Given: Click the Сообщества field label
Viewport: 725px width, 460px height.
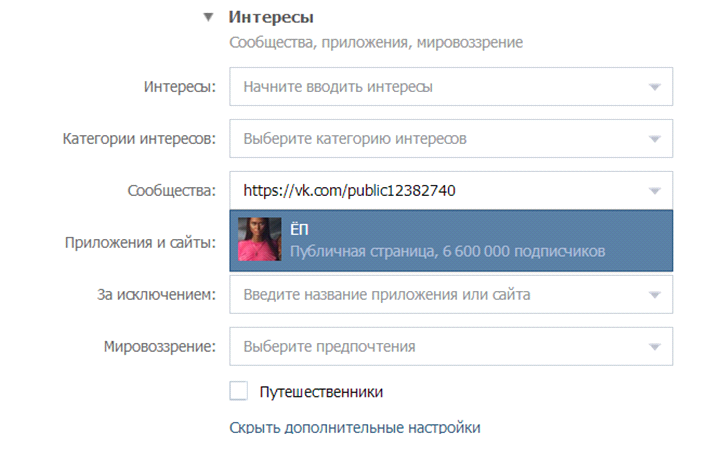Looking at the screenshot, I should point(172,190).
